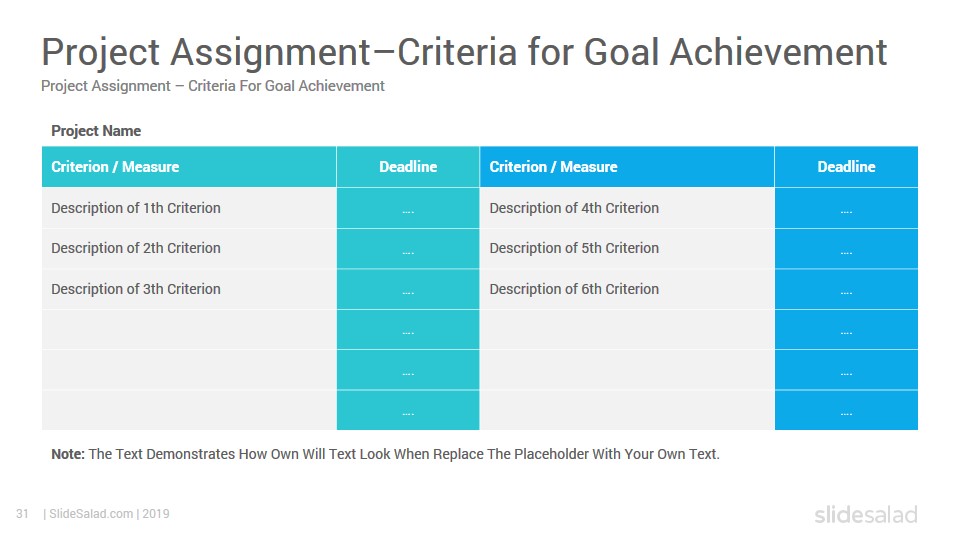Click Description of 5th Criterion cell
Screen dimensions: 960x540
(x=627, y=249)
